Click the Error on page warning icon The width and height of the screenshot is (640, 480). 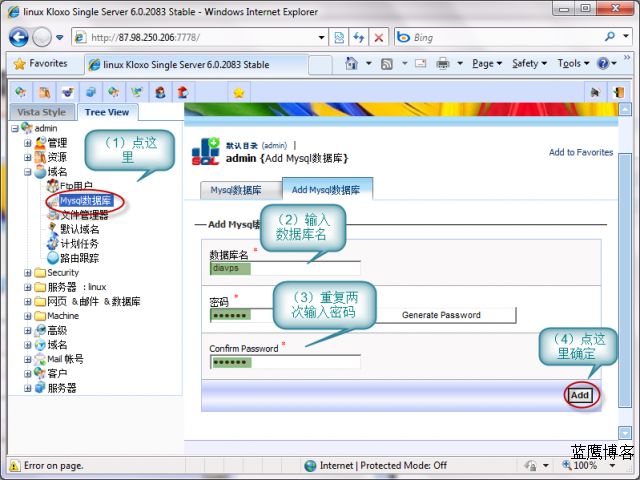14,466
